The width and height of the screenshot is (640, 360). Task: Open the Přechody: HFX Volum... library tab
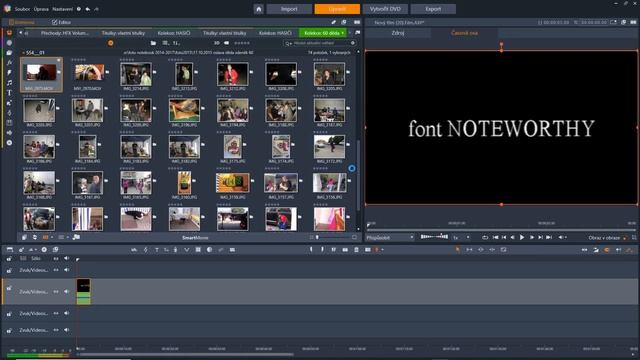pyautogui.click(x=64, y=33)
